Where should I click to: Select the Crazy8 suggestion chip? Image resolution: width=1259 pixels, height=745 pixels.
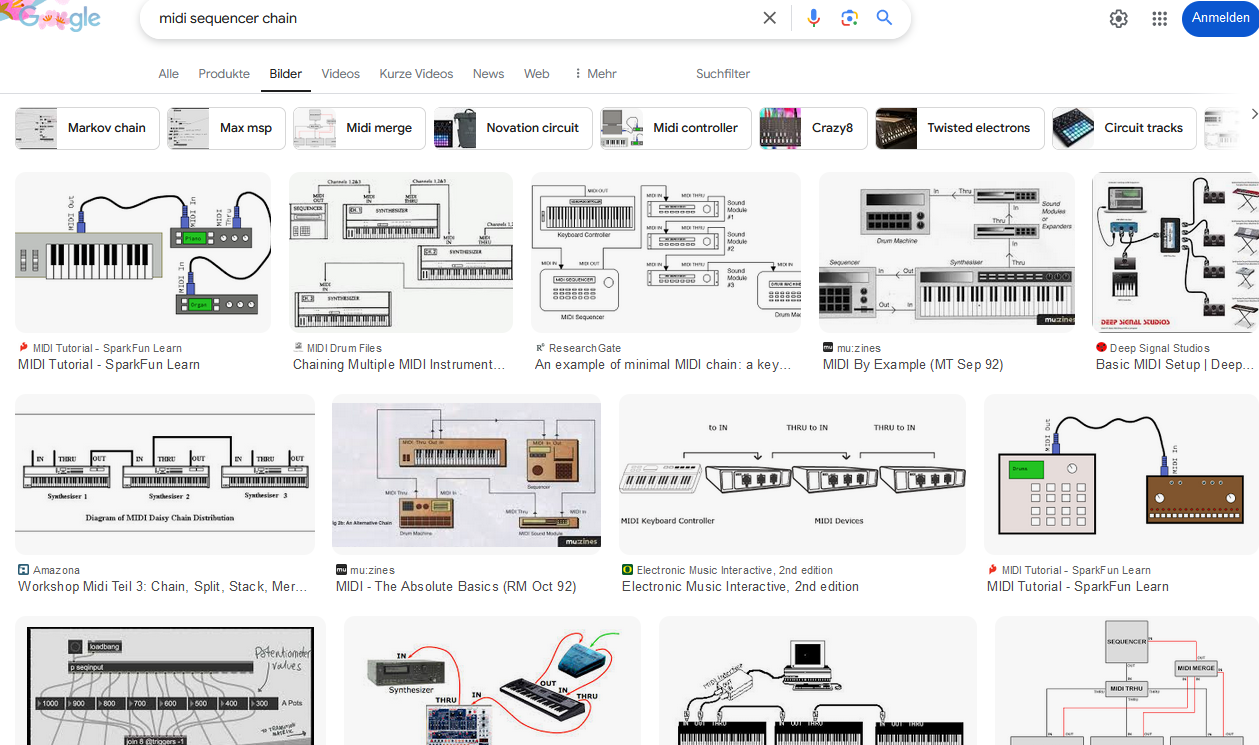[813, 128]
